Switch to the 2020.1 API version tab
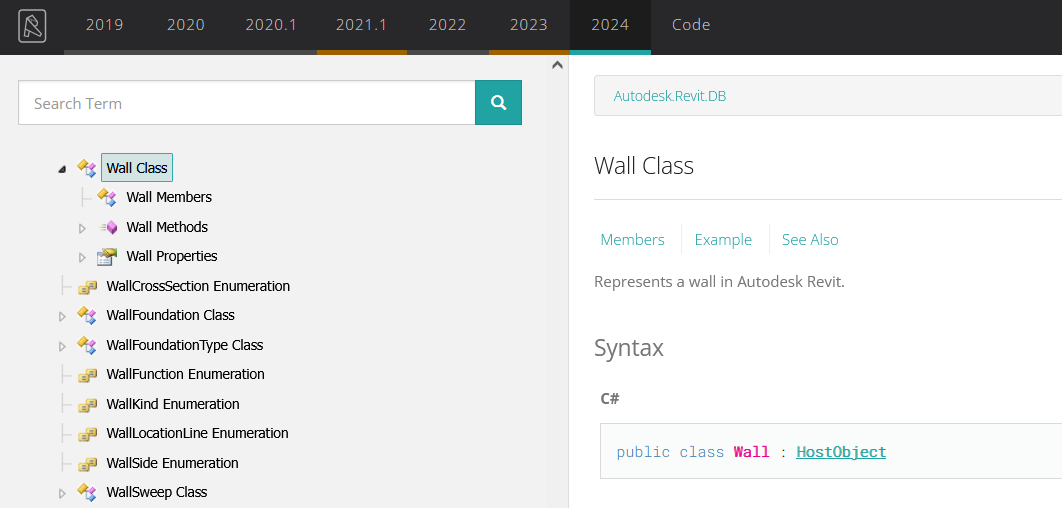Viewport: 1062px width, 508px height. point(271,25)
